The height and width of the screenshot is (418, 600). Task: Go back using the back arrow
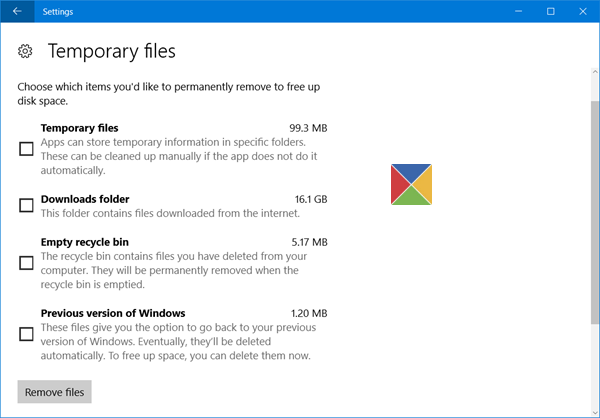(16, 11)
